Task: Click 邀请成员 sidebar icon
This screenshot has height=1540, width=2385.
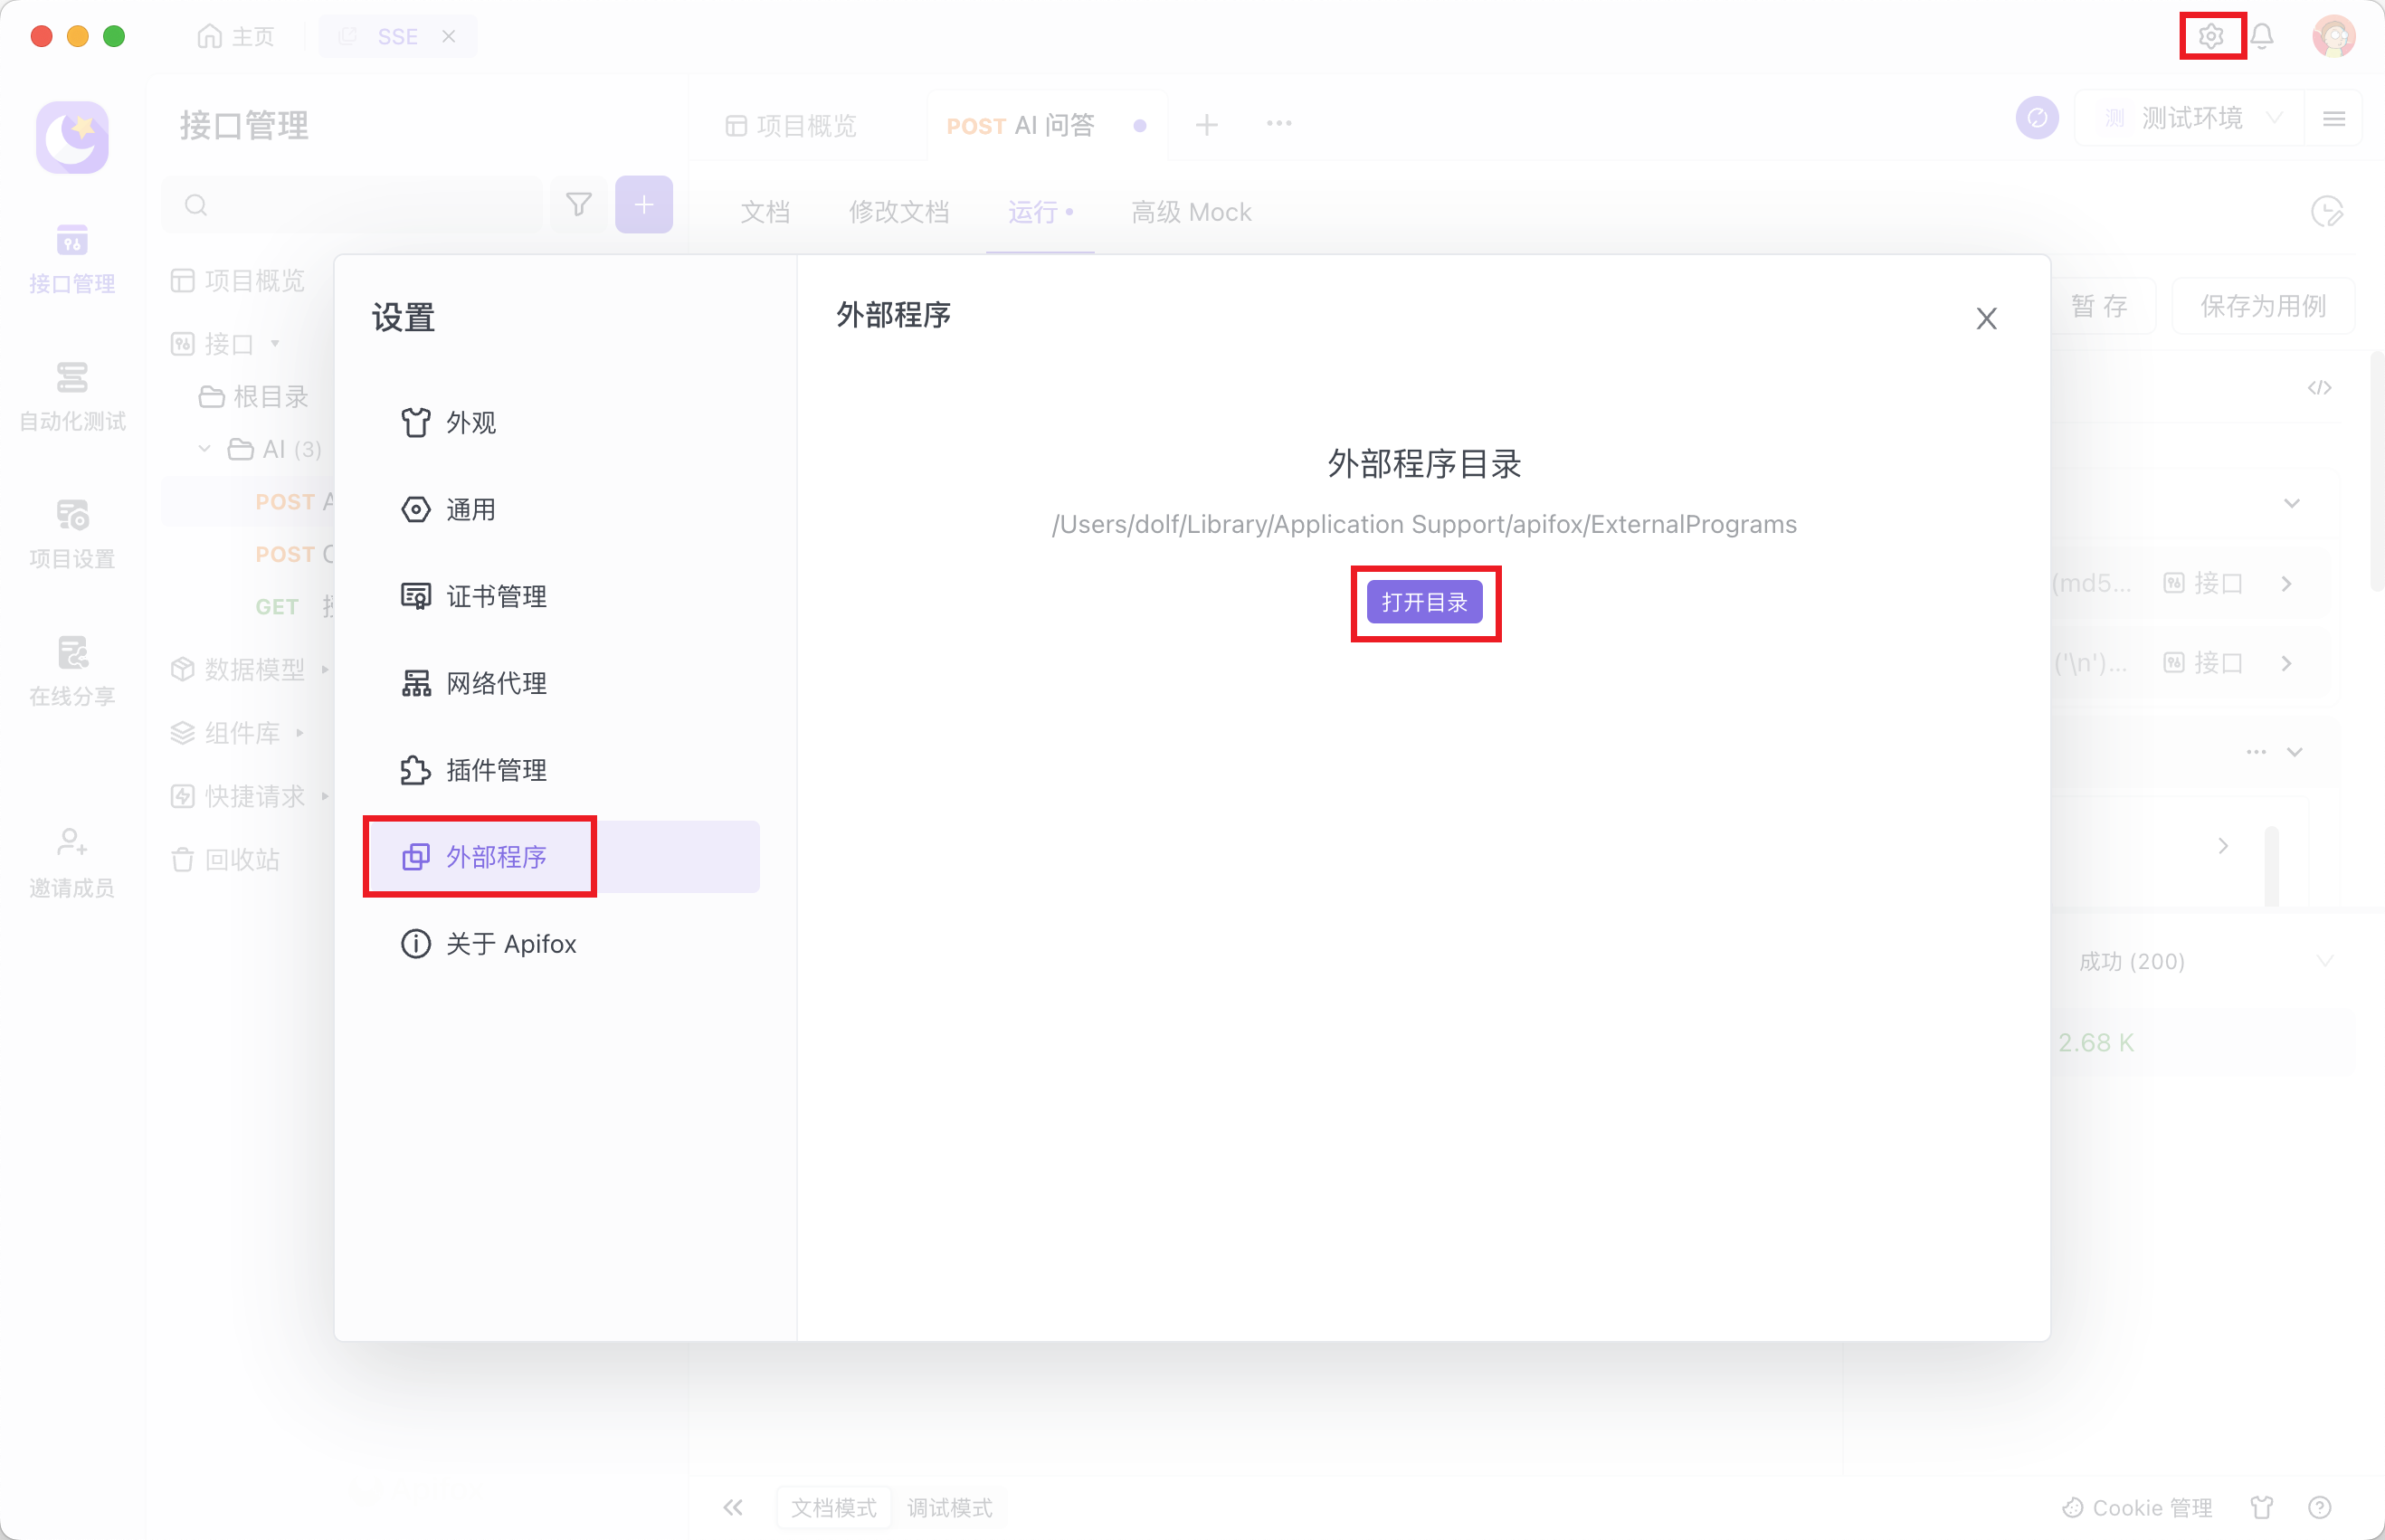Action: click(x=72, y=863)
